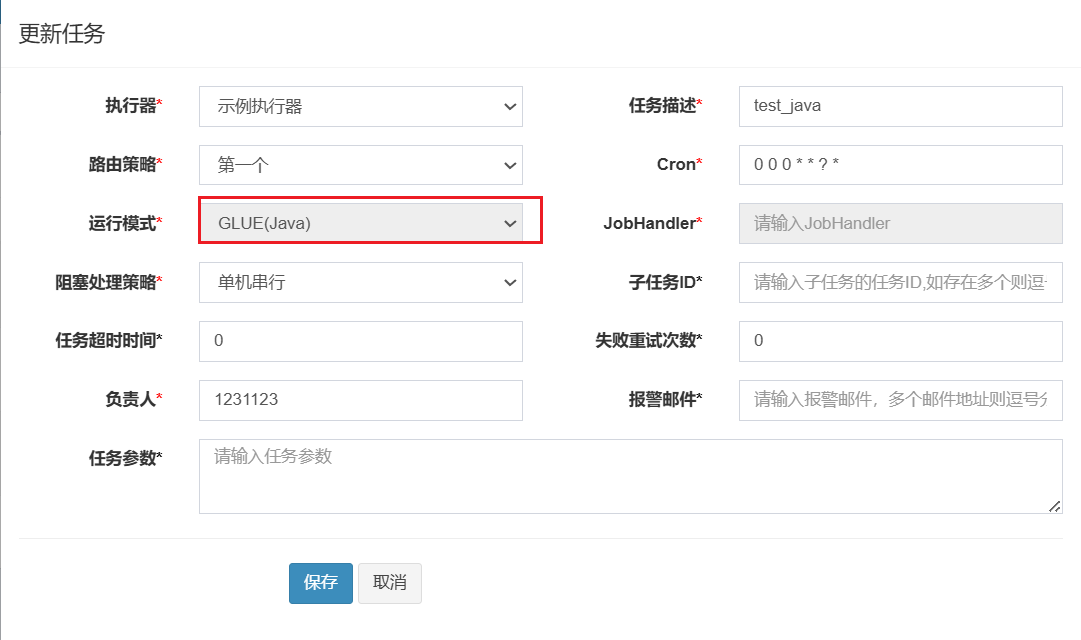Screen dimensions: 1081x640
Task: Focus the 报警邮件 input box
Action: 900,400
